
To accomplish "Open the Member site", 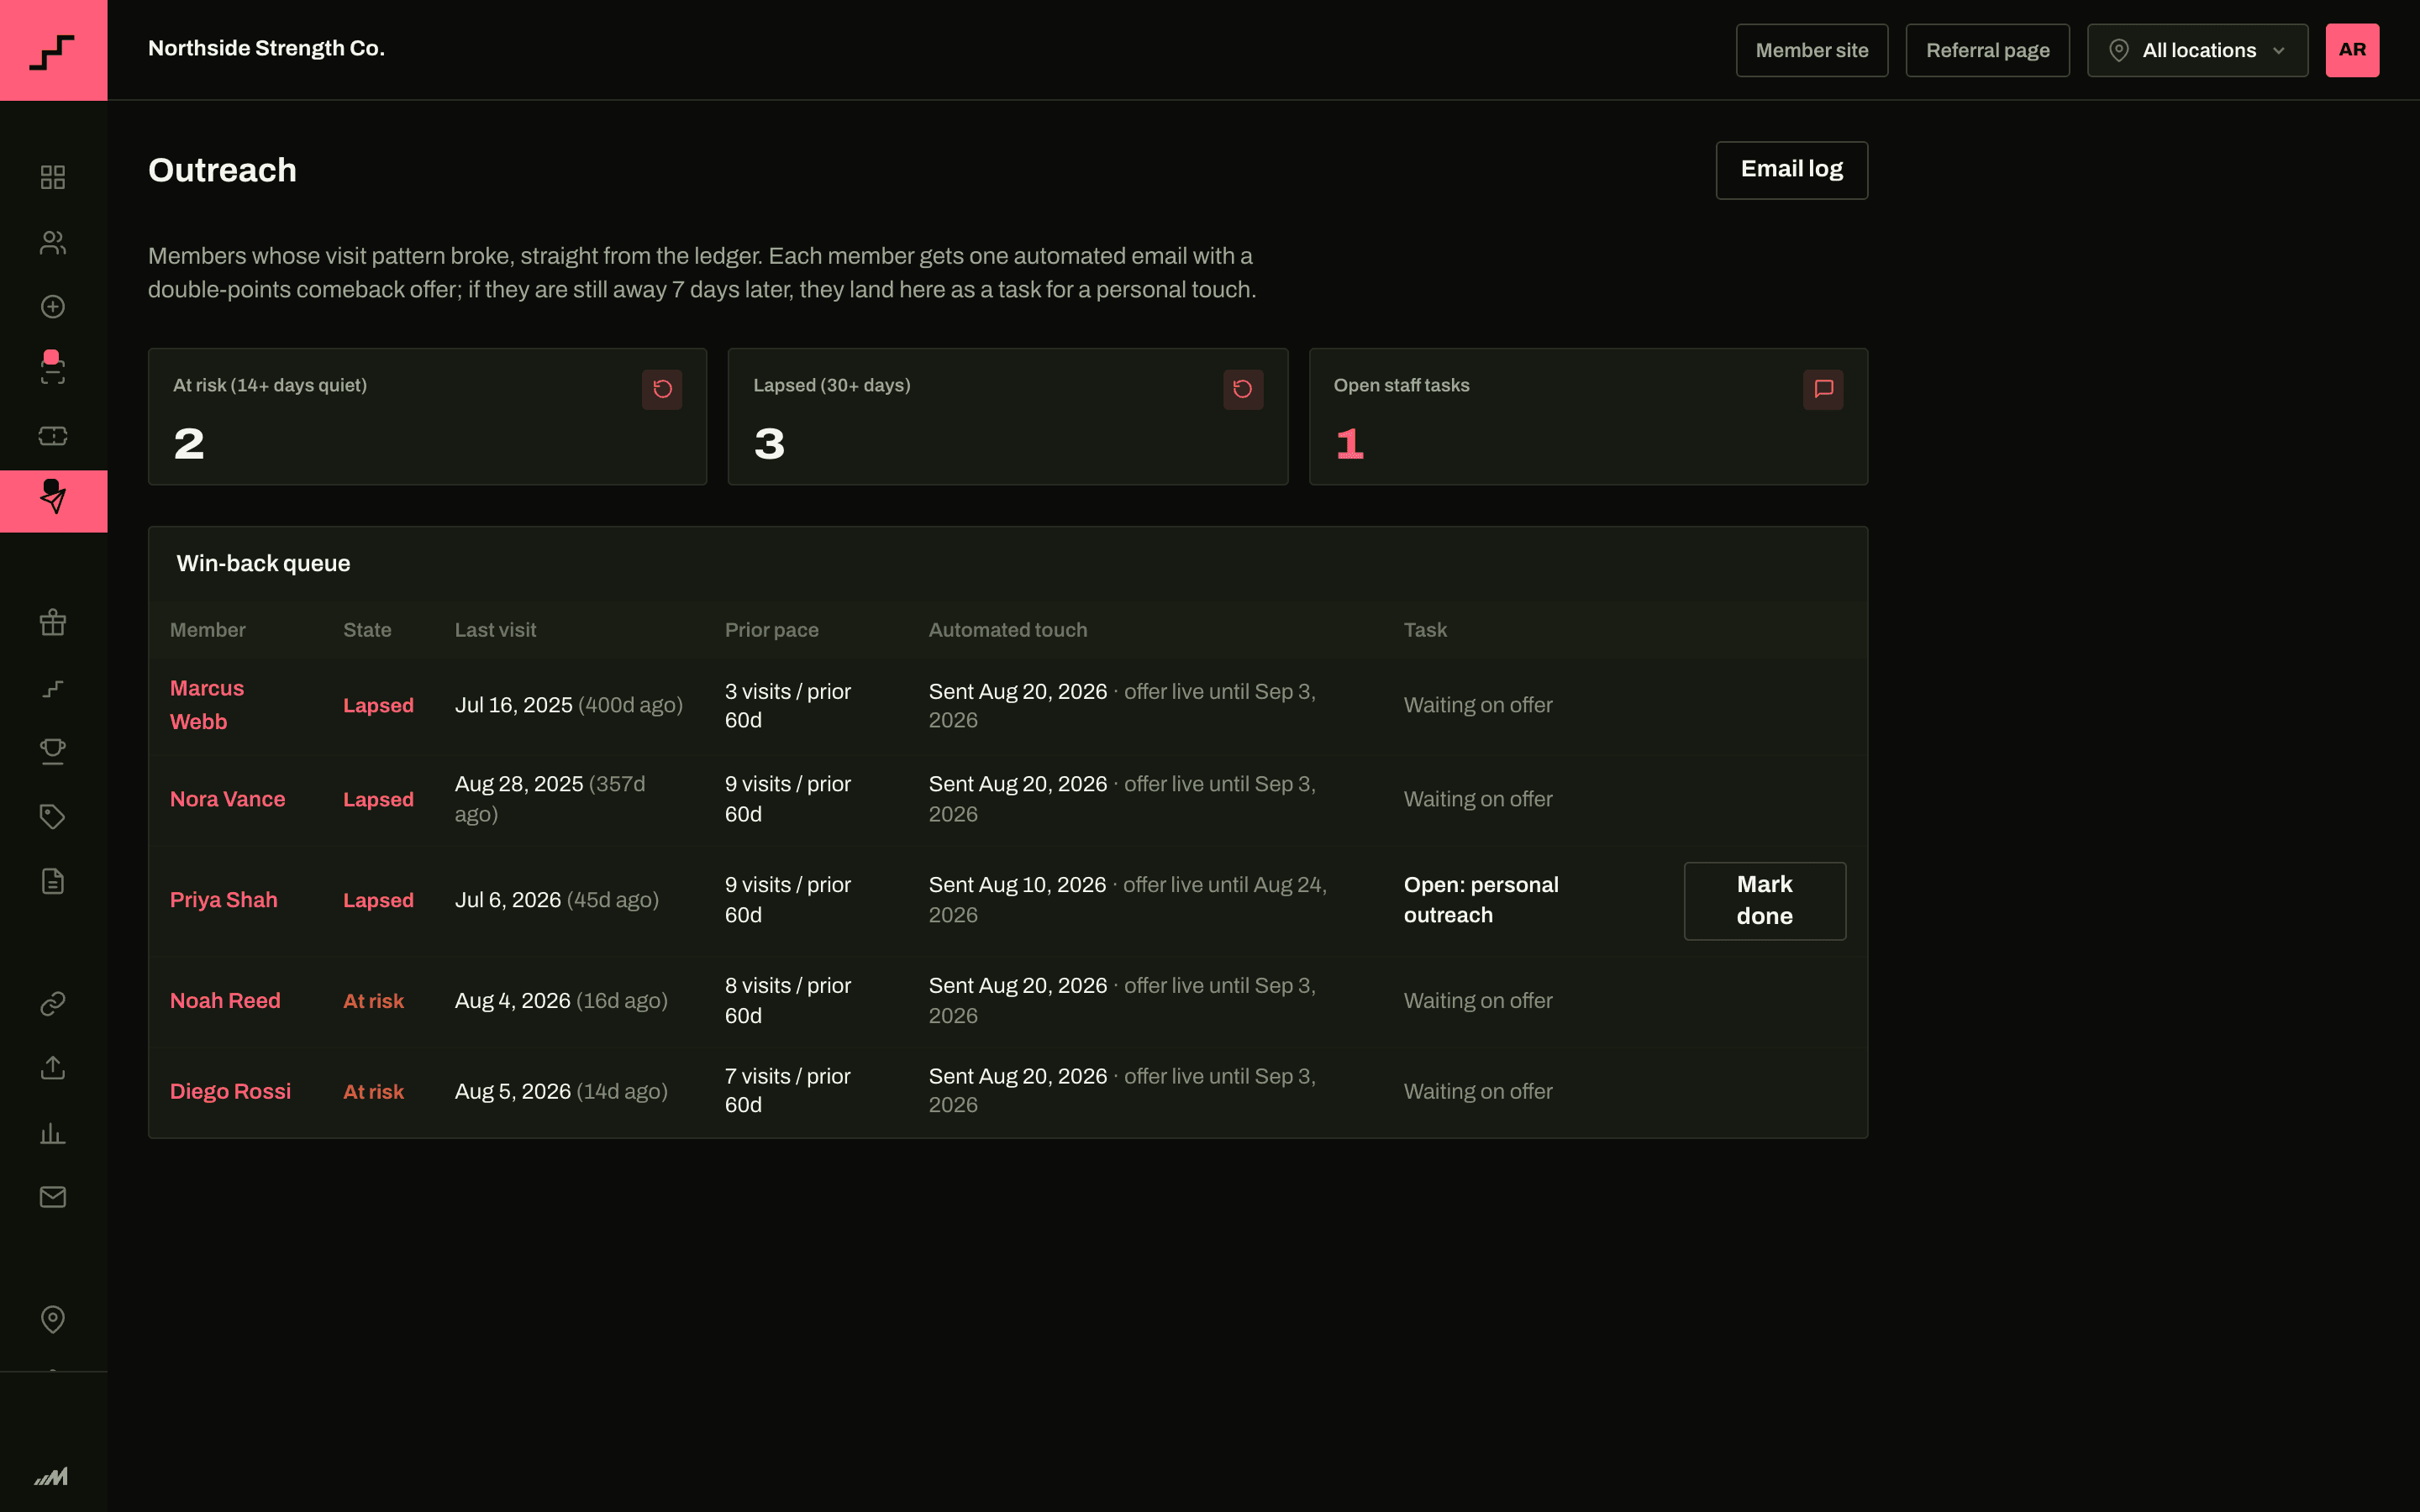I will coord(1811,50).
